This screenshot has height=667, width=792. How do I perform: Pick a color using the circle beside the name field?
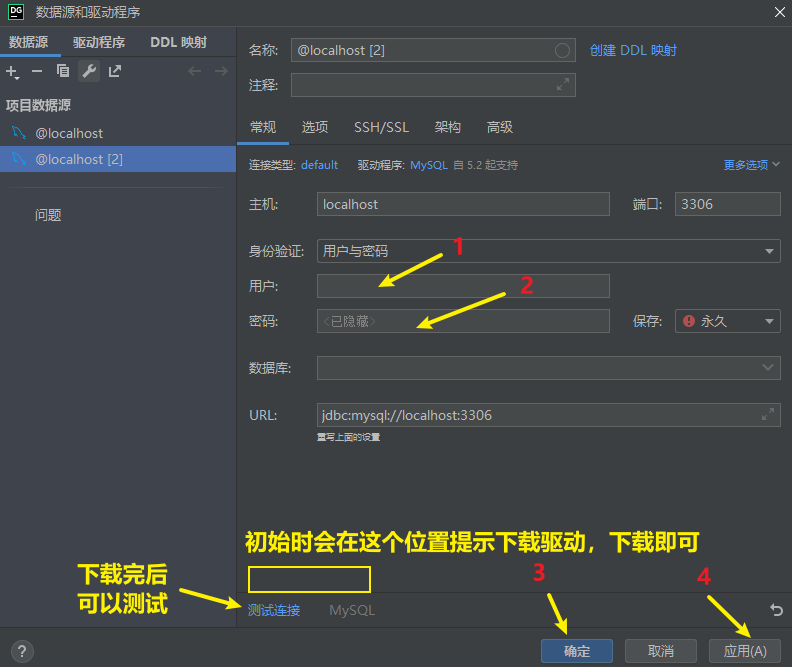click(563, 50)
